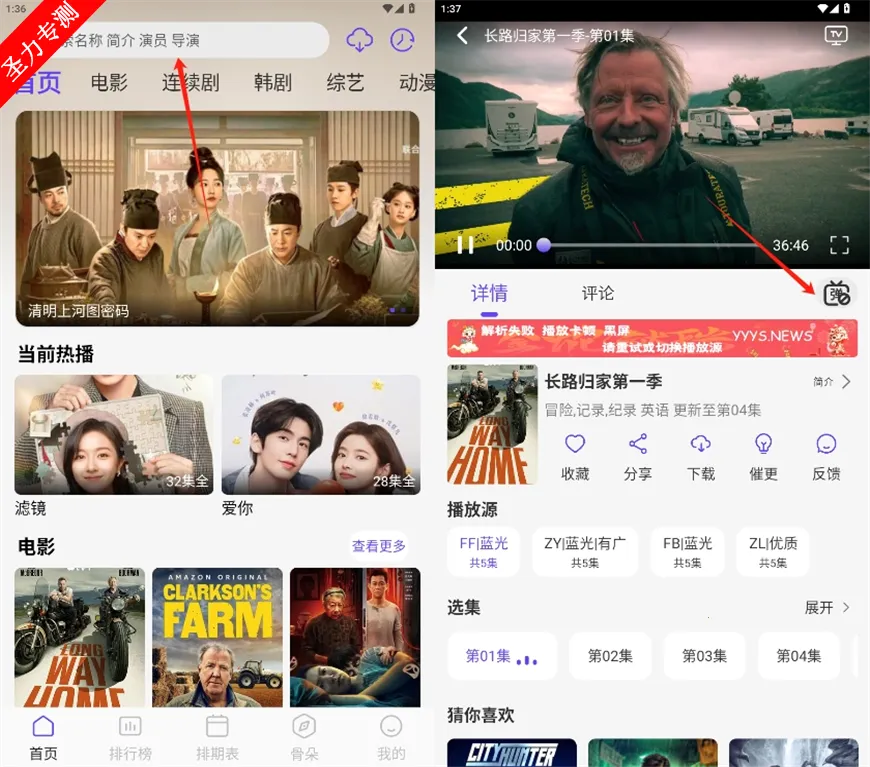Pause the playing video
The image size is (870, 767).
[x=465, y=245]
